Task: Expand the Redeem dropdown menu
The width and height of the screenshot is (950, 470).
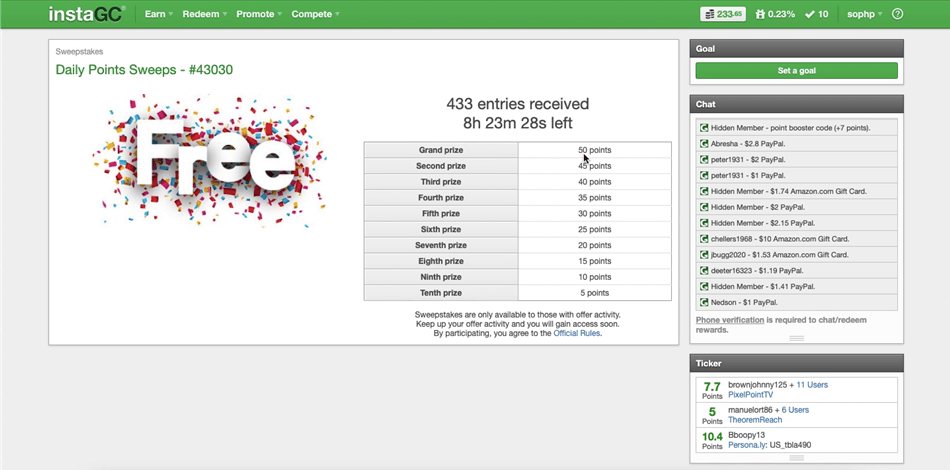Action: point(205,14)
